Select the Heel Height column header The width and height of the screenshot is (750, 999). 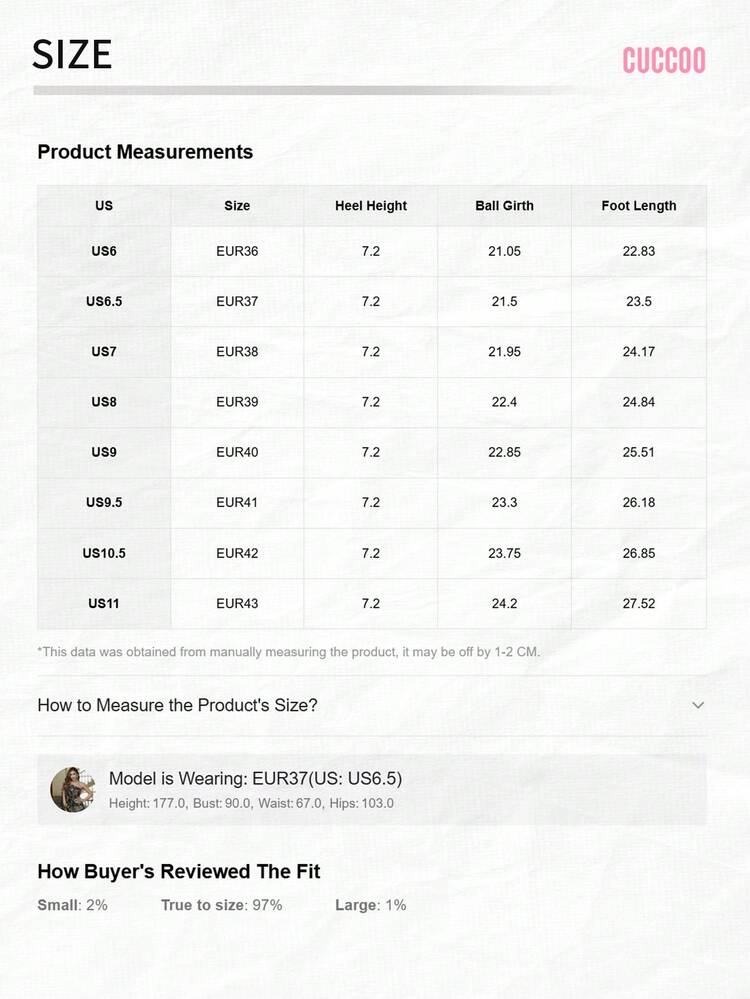pyautogui.click(x=371, y=206)
